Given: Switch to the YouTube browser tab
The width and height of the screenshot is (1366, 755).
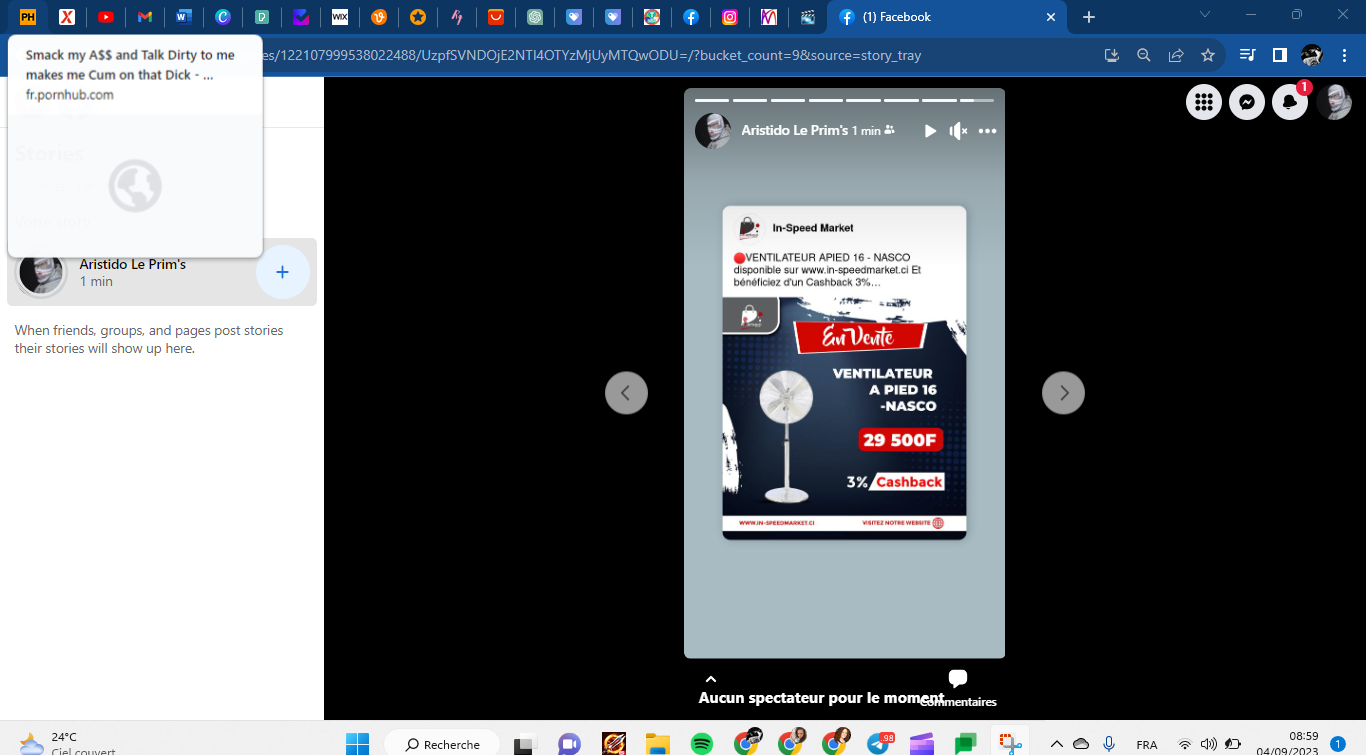Looking at the screenshot, I should (x=106, y=17).
